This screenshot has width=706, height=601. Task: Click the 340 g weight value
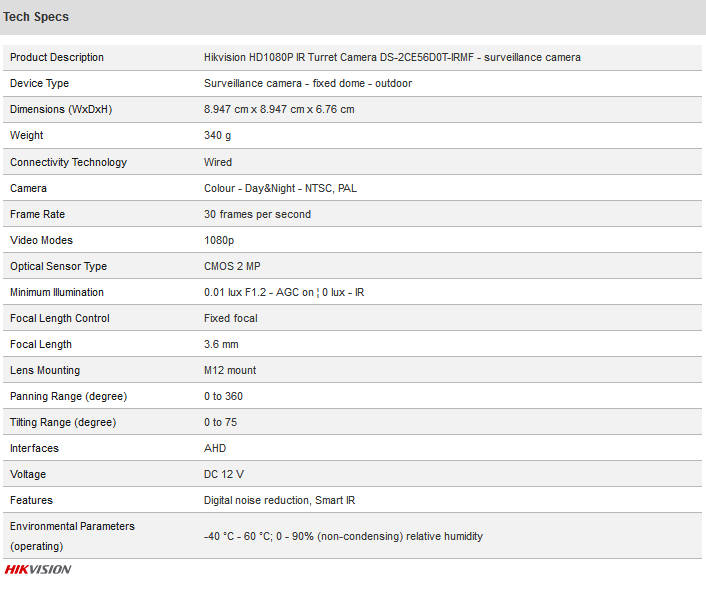pyautogui.click(x=218, y=135)
